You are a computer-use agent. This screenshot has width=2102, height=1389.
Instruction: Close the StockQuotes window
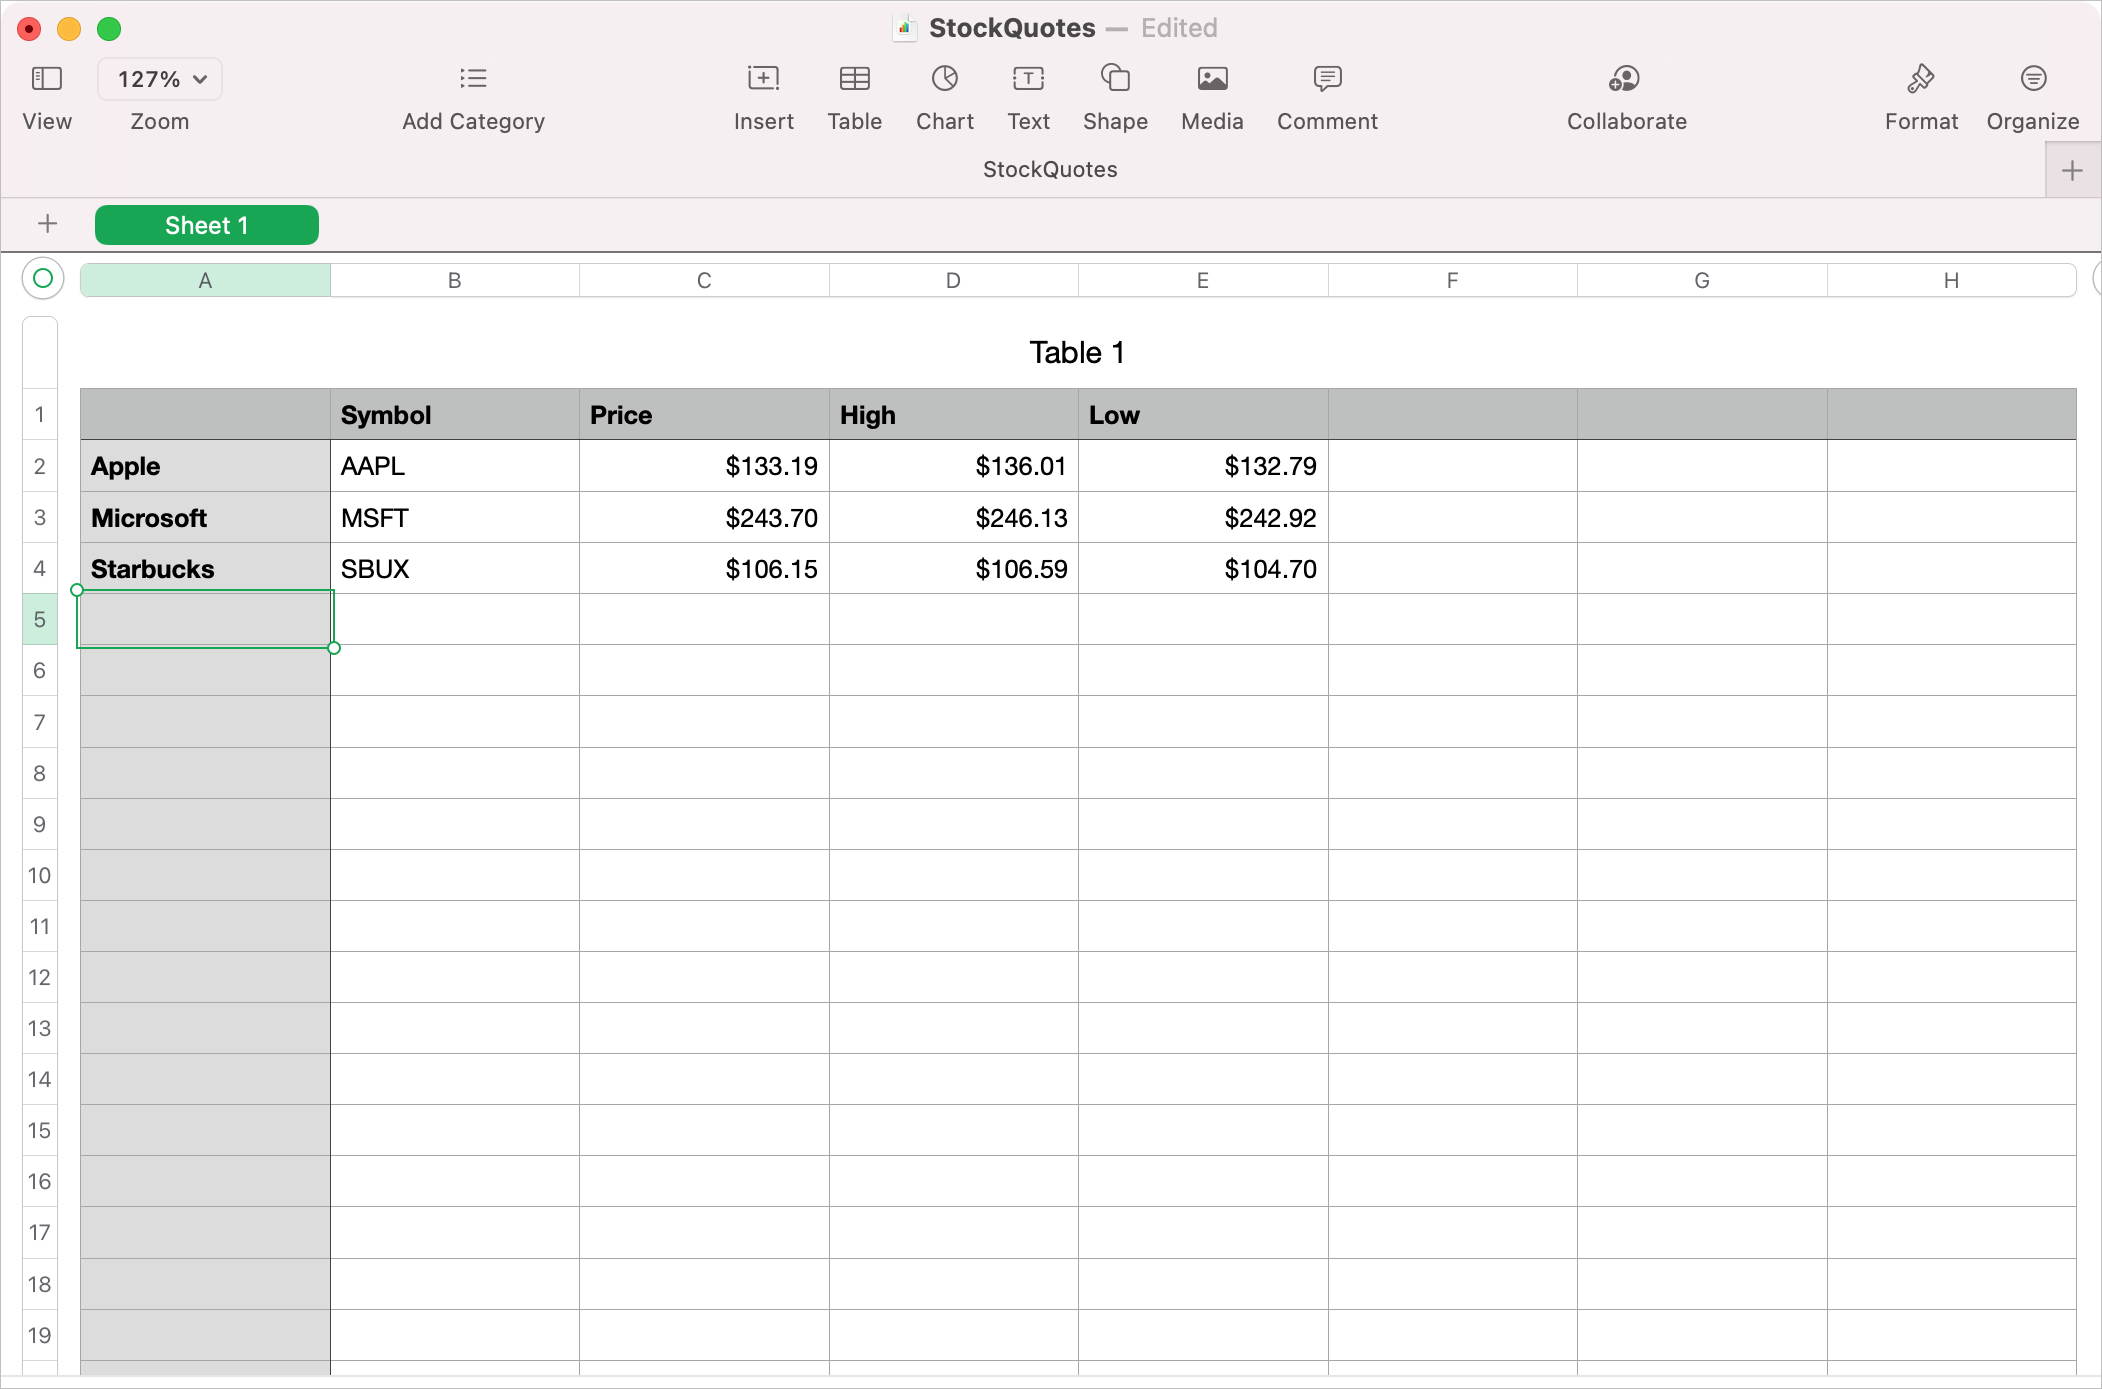[29, 29]
